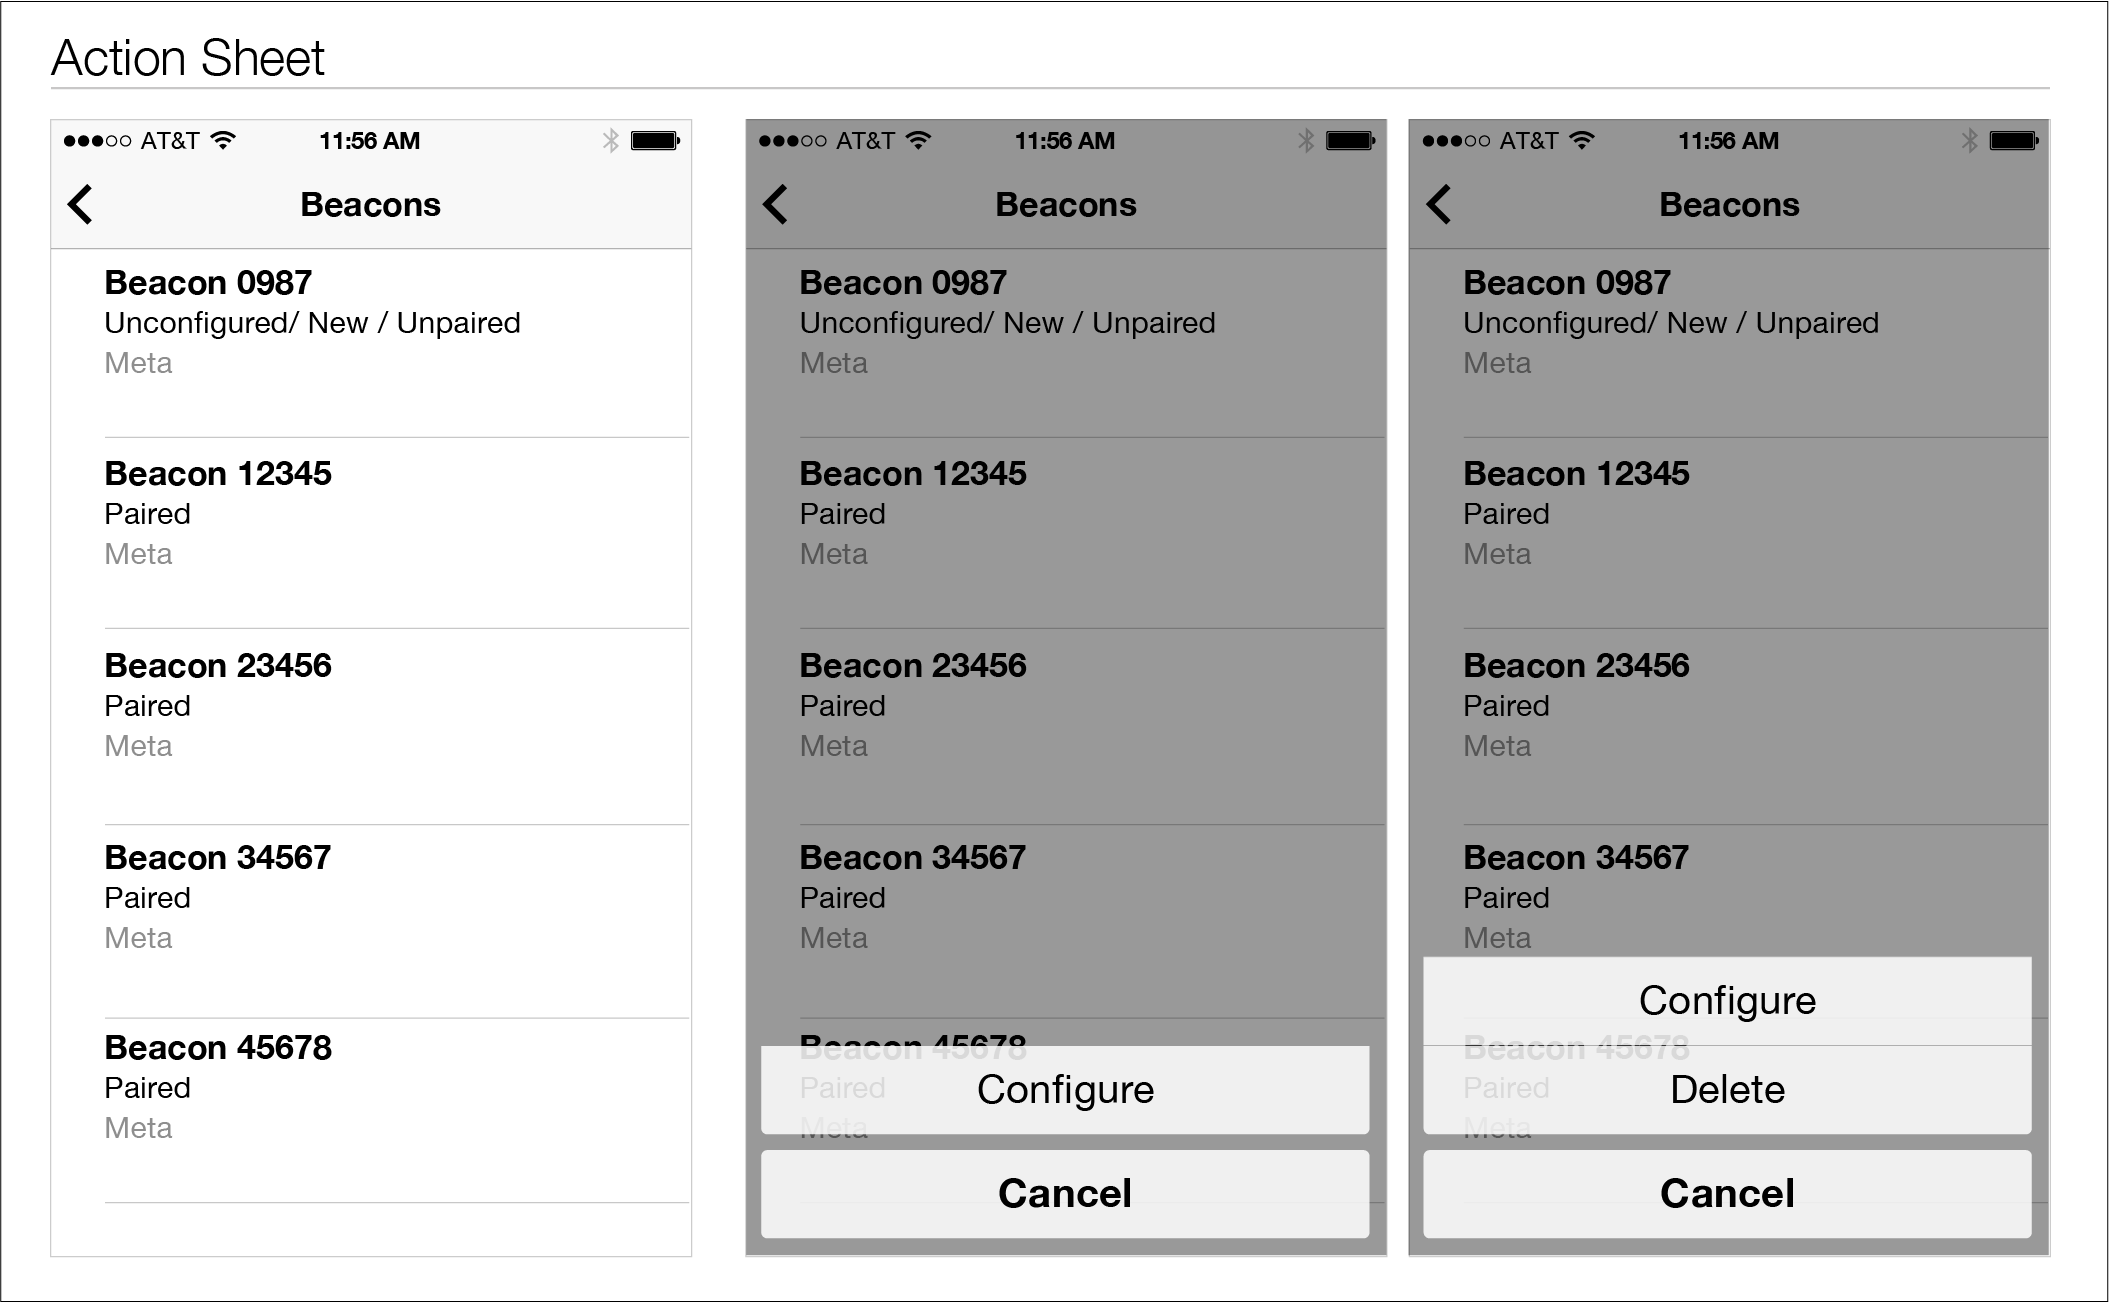Screen dimensions: 2109x1302
Task: Click the Beacons title in the first phone
Action: click(370, 205)
